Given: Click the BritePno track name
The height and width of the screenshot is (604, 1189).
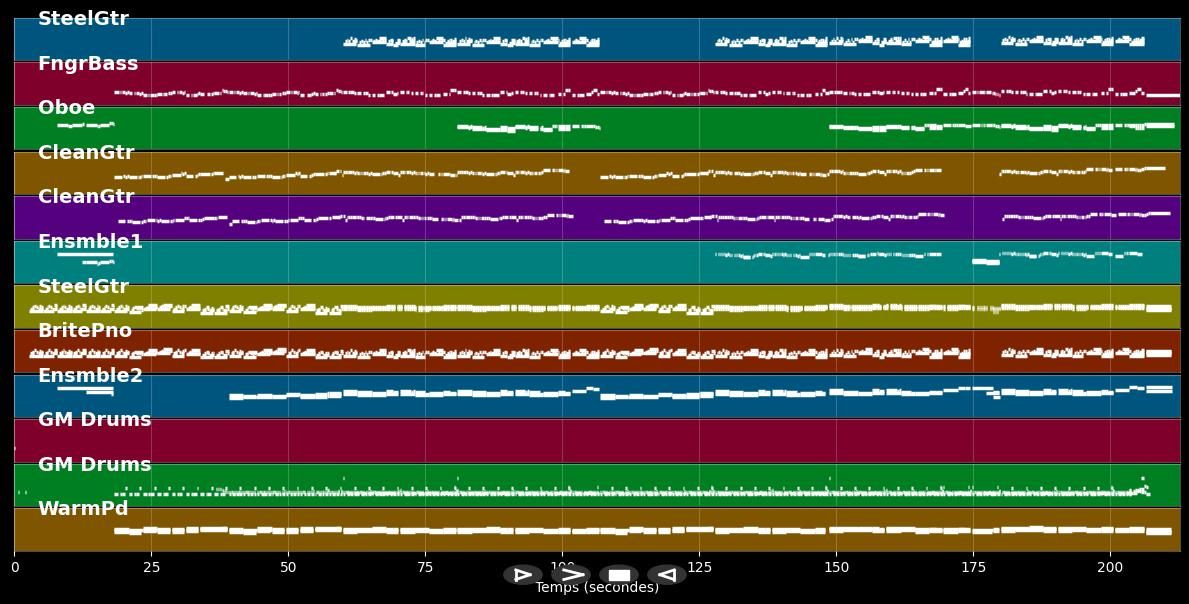Looking at the screenshot, I should pos(85,331).
